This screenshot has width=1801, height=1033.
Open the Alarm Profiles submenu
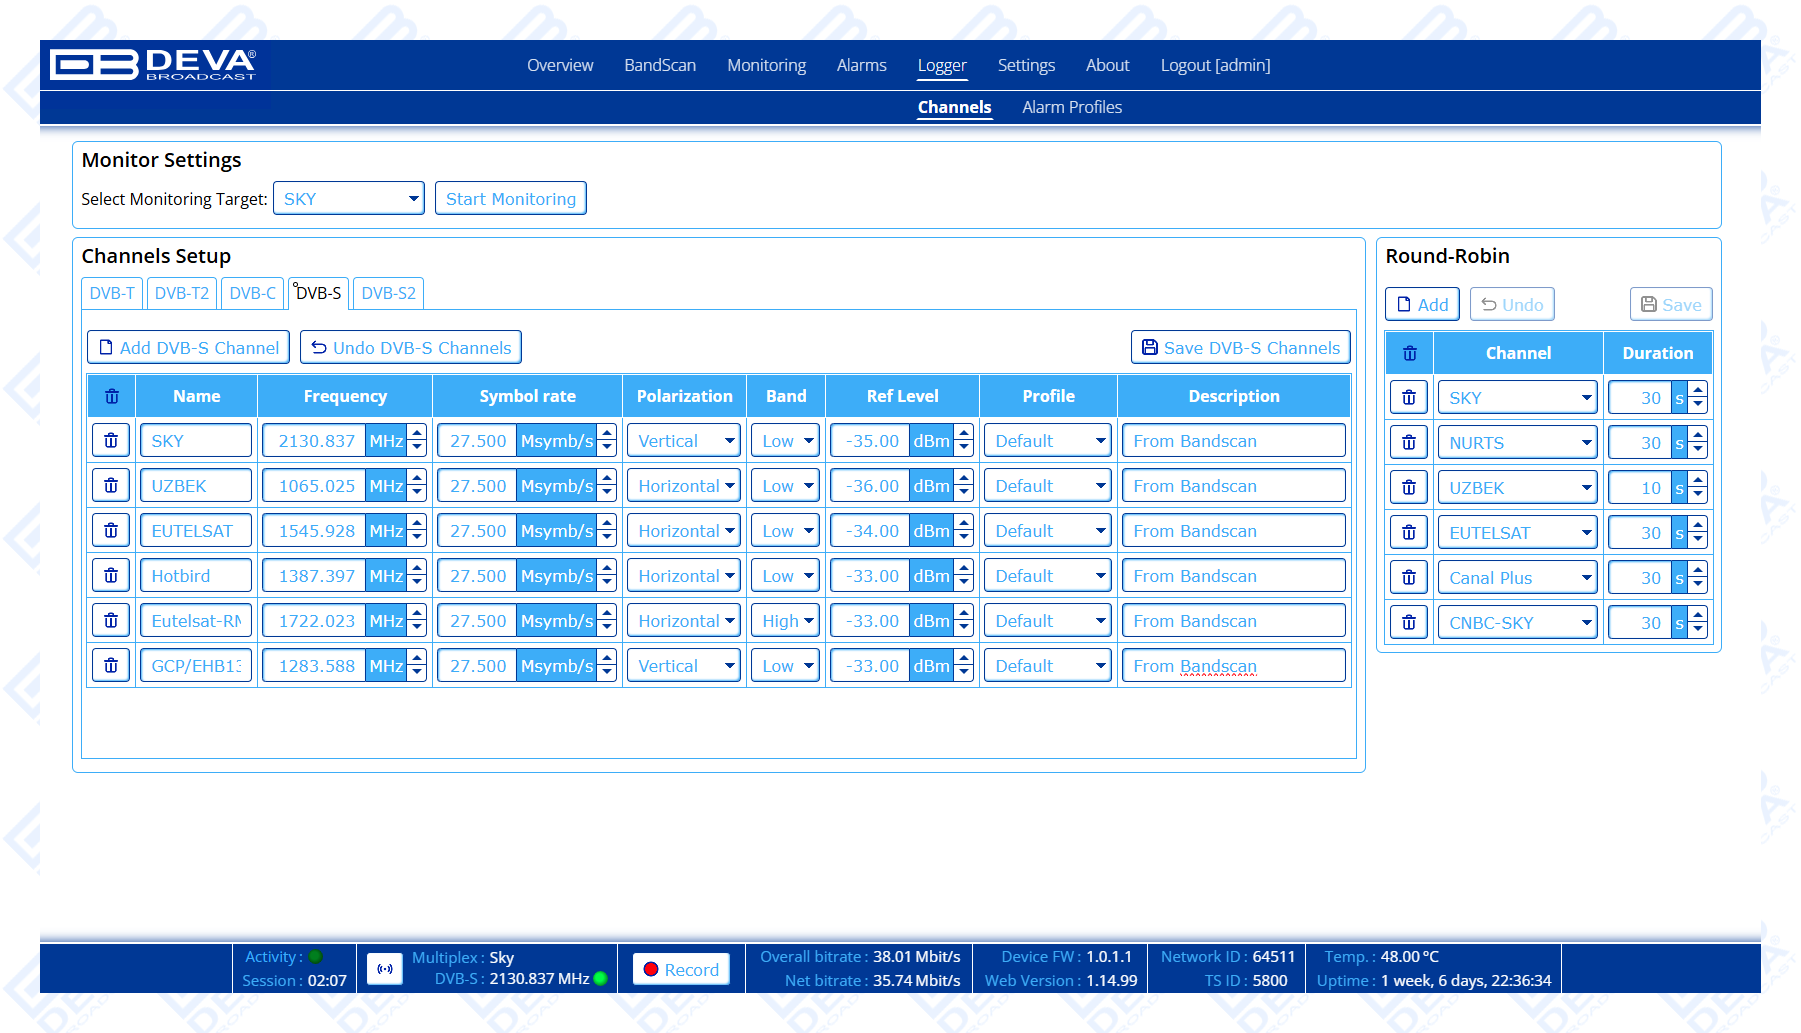(1071, 107)
